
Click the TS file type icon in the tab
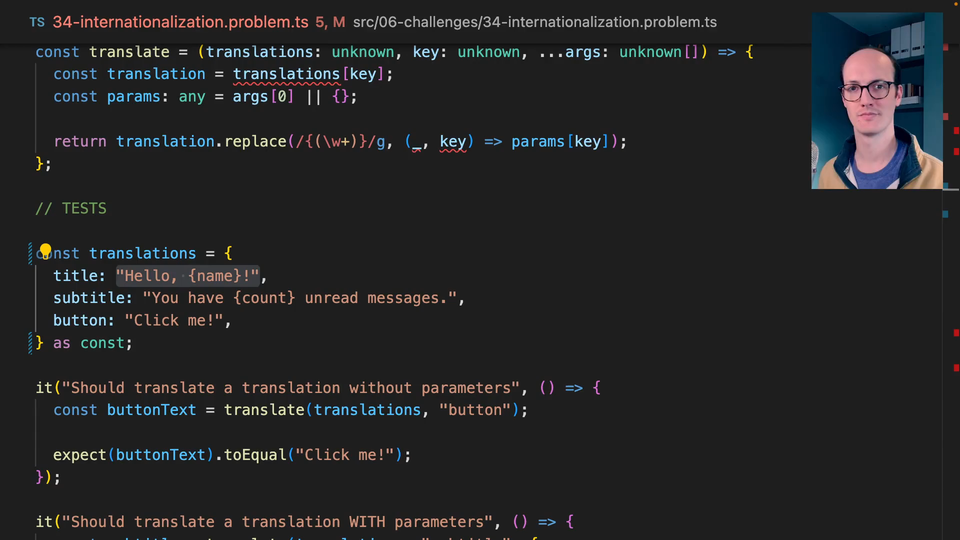[37, 22]
